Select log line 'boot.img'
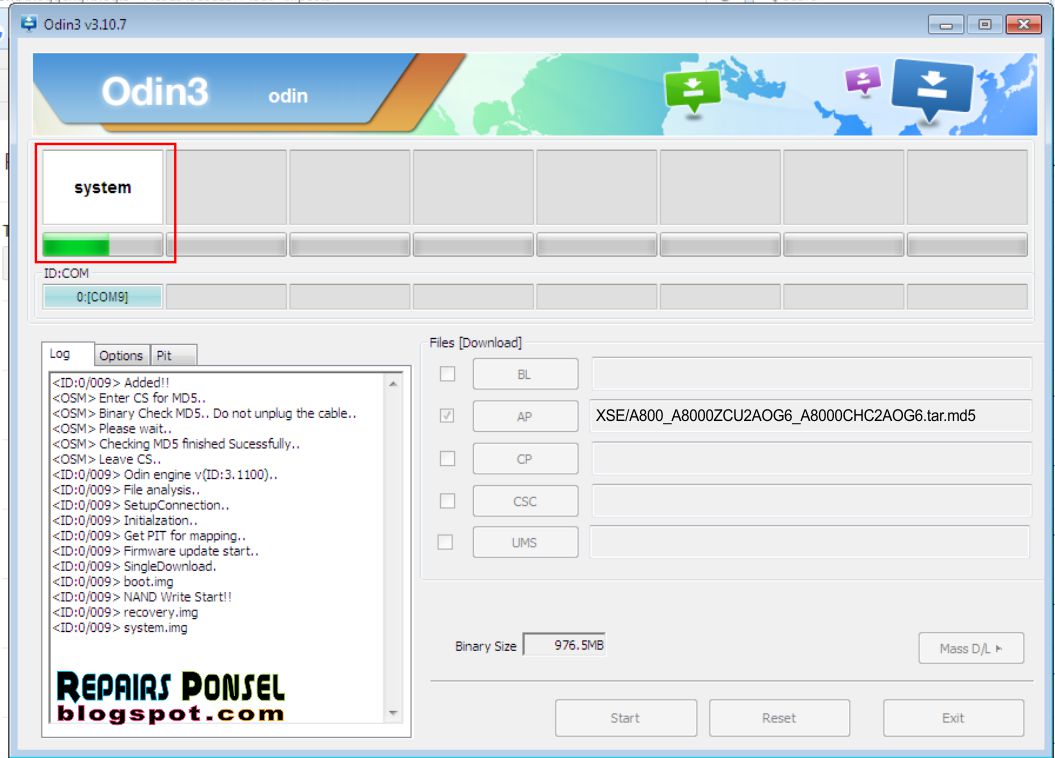 [113, 582]
